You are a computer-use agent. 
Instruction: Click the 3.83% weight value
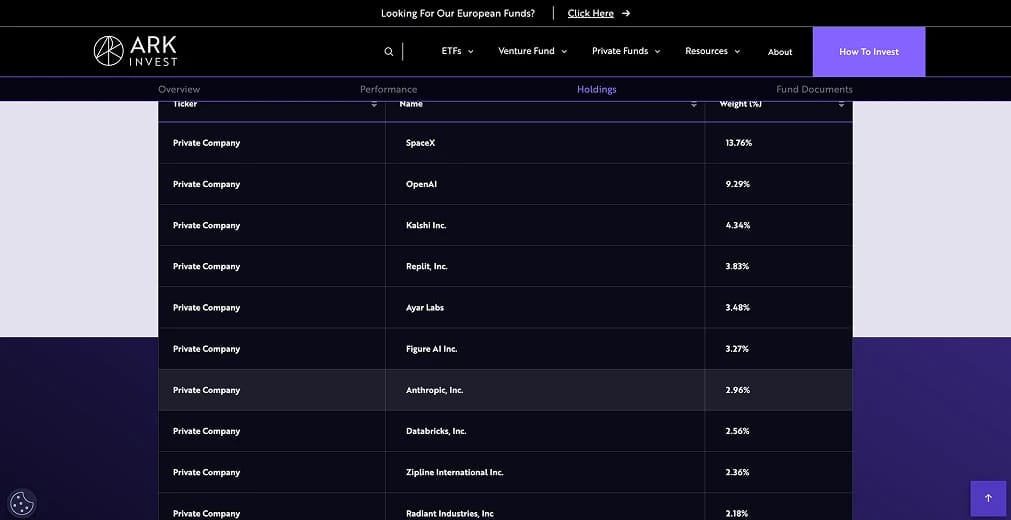(x=737, y=266)
